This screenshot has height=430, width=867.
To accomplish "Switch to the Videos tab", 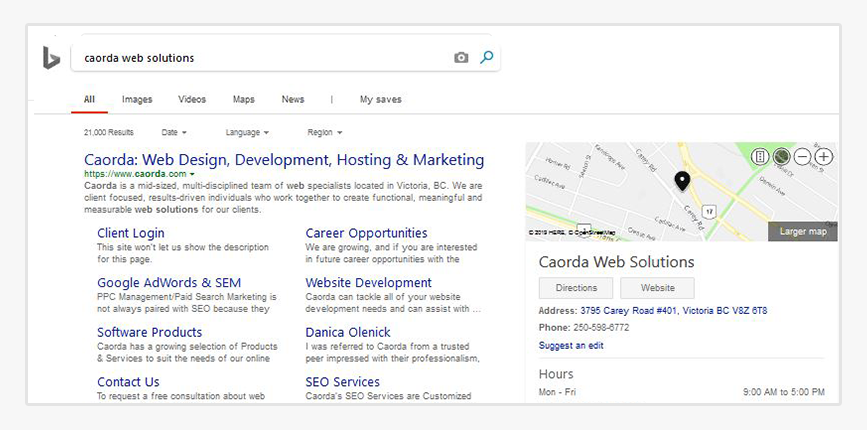I will tap(192, 99).
